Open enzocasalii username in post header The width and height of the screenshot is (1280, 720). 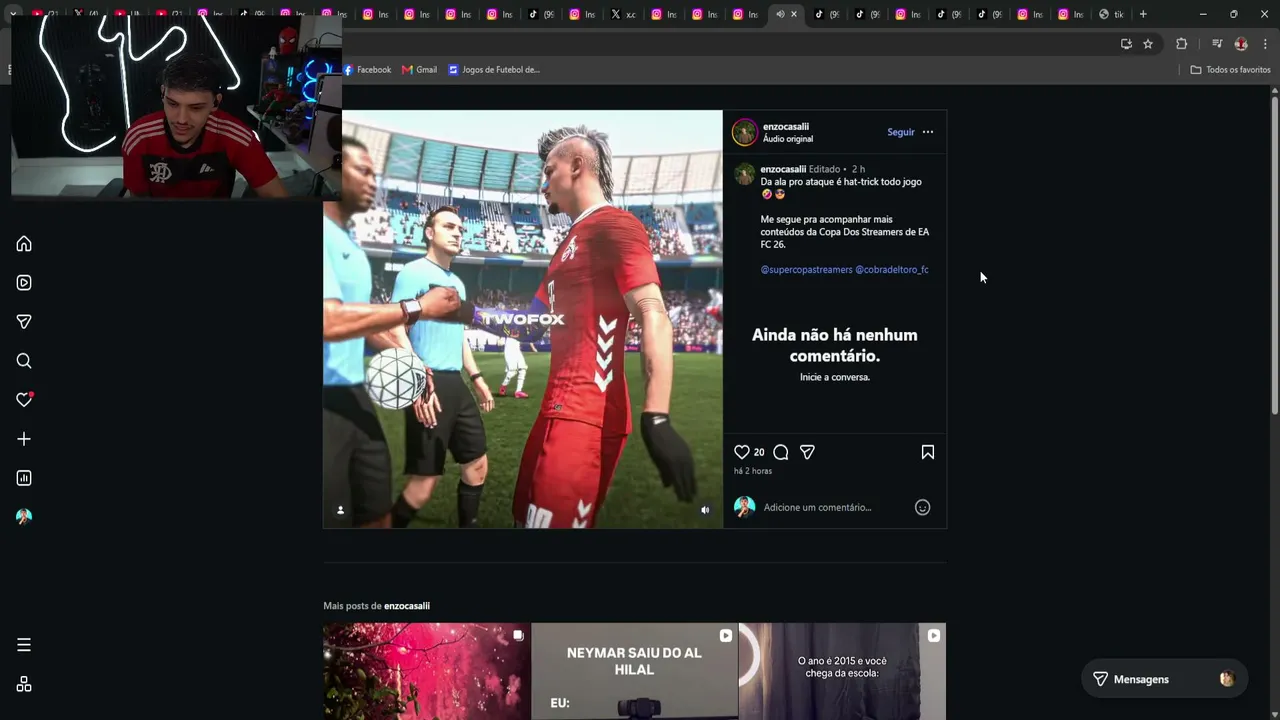click(x=786, y=127)
